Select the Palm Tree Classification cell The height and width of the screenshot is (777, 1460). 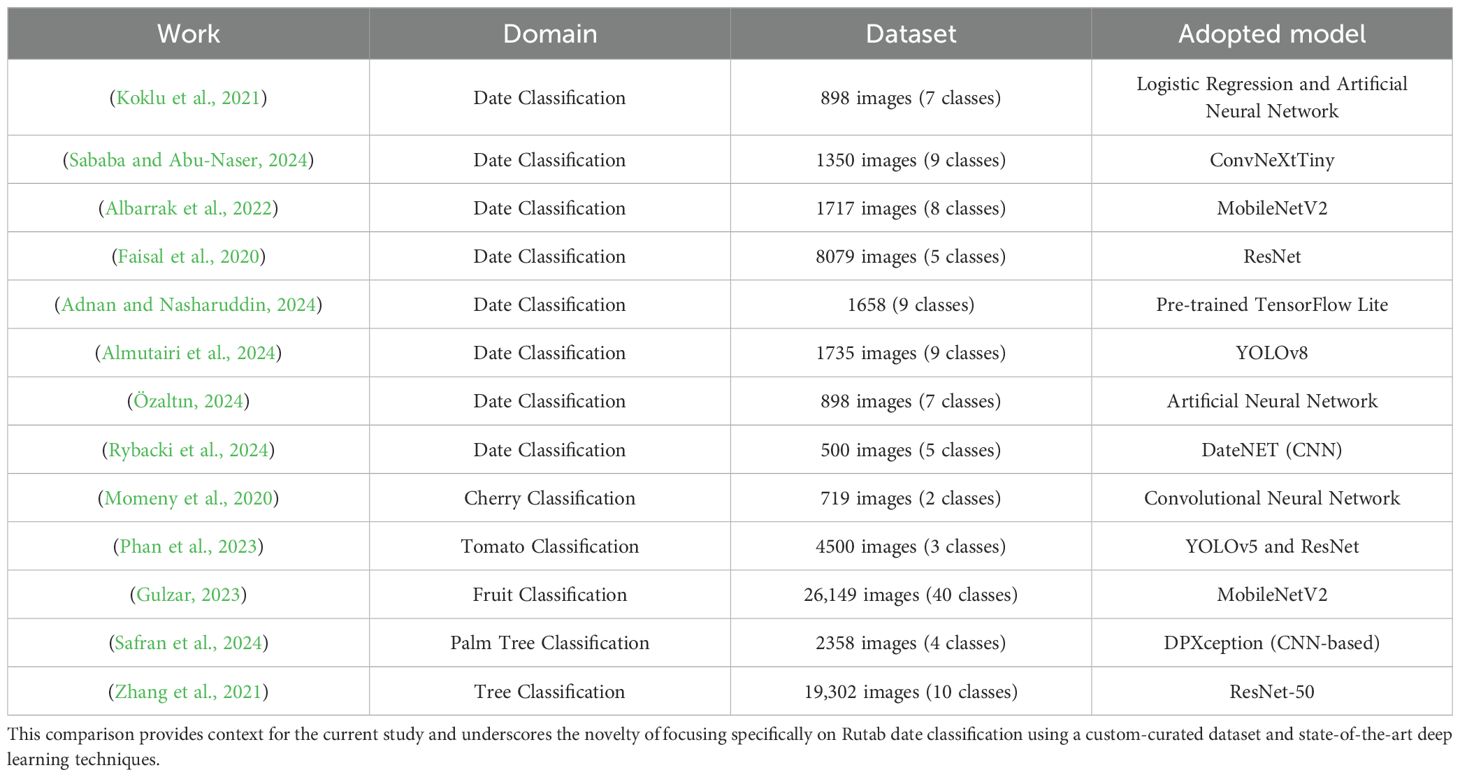[550, 642]
